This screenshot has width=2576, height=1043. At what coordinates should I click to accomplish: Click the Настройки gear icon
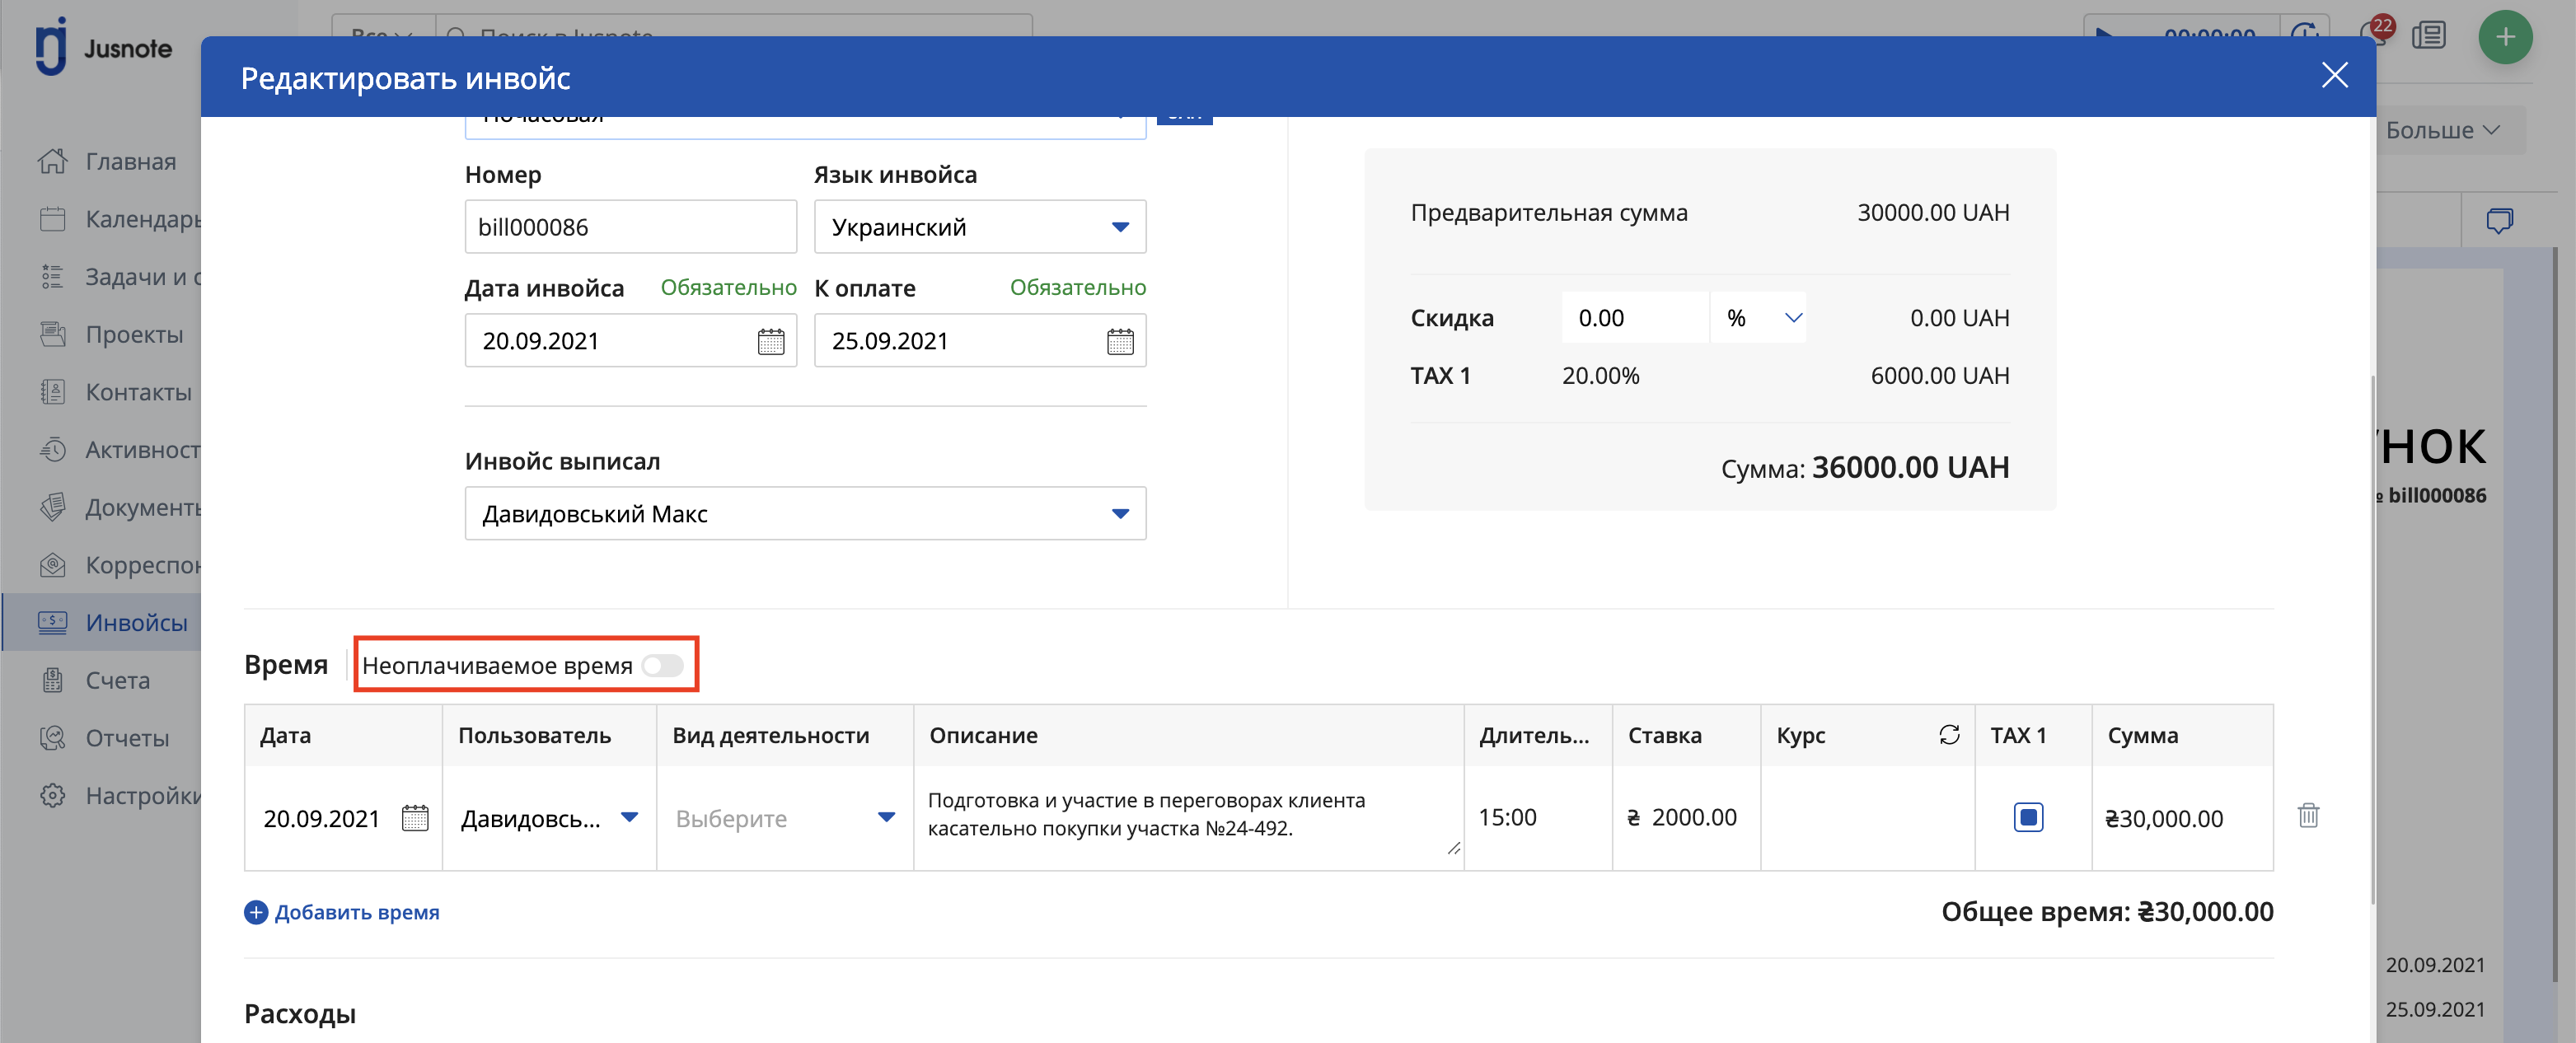click(52, 796)
